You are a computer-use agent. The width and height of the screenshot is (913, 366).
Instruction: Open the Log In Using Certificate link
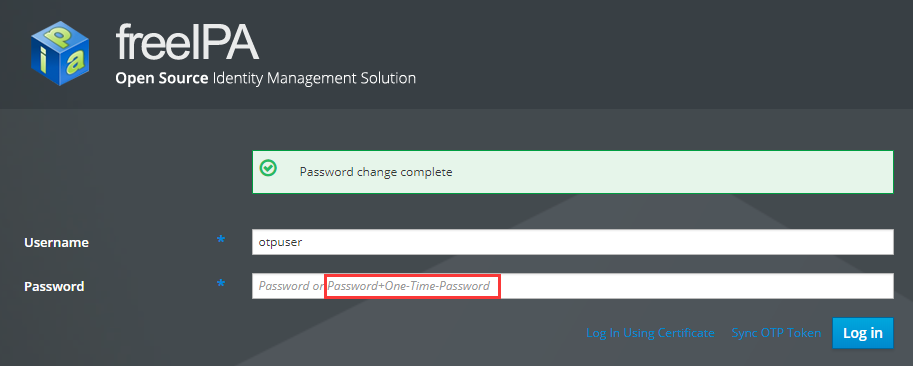(650, 333)
